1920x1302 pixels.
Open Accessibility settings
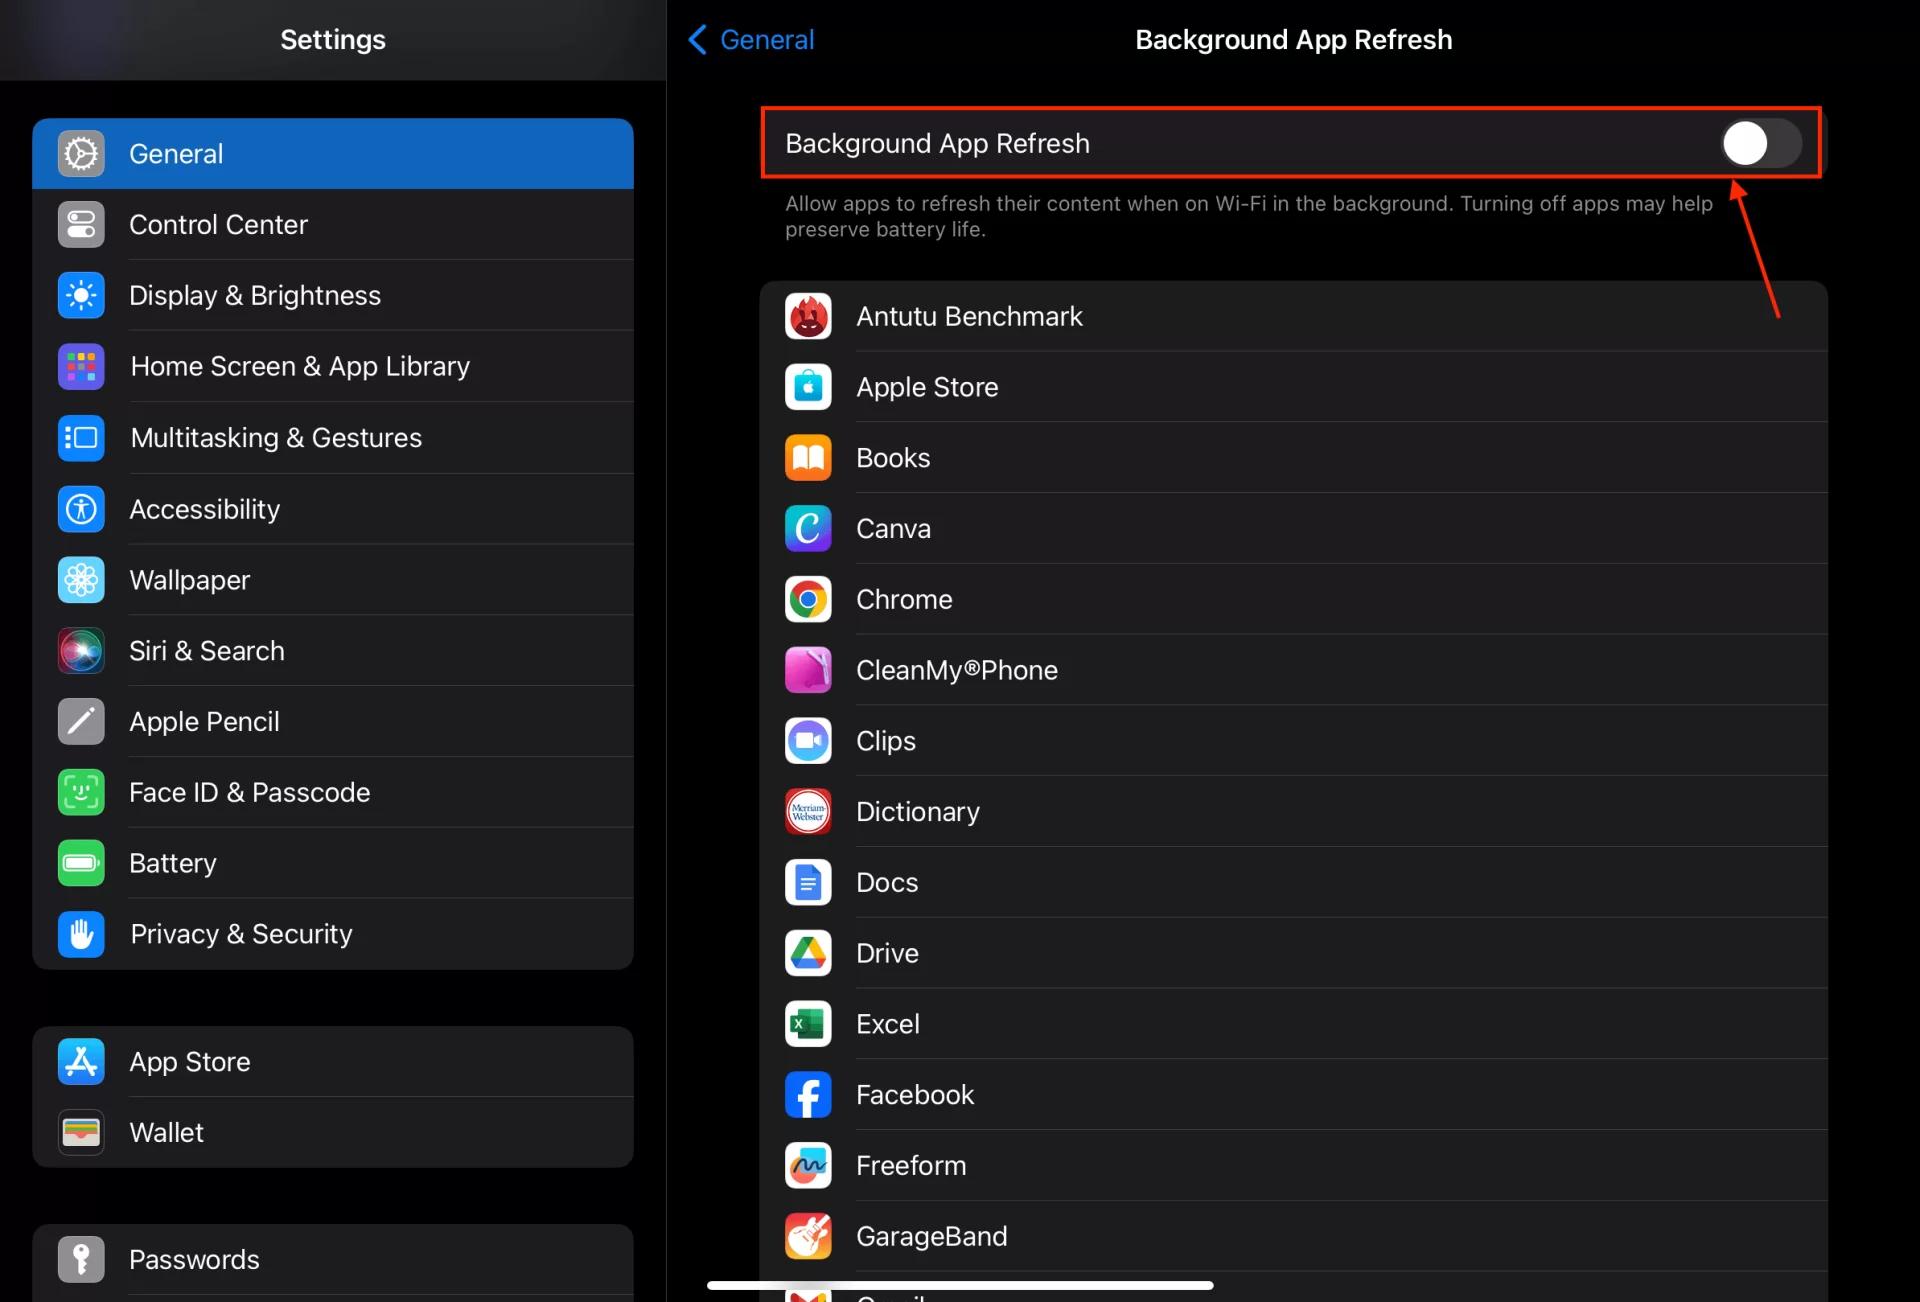pyautogui.click(x=333, y=509)
